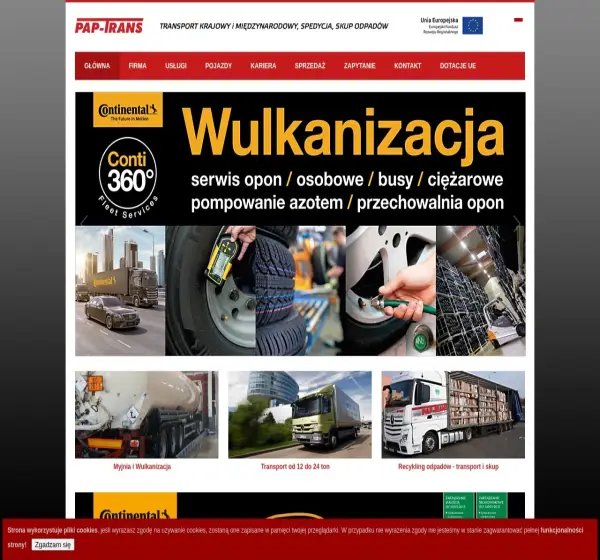Click the Polish flag language icon

point(518,20)
